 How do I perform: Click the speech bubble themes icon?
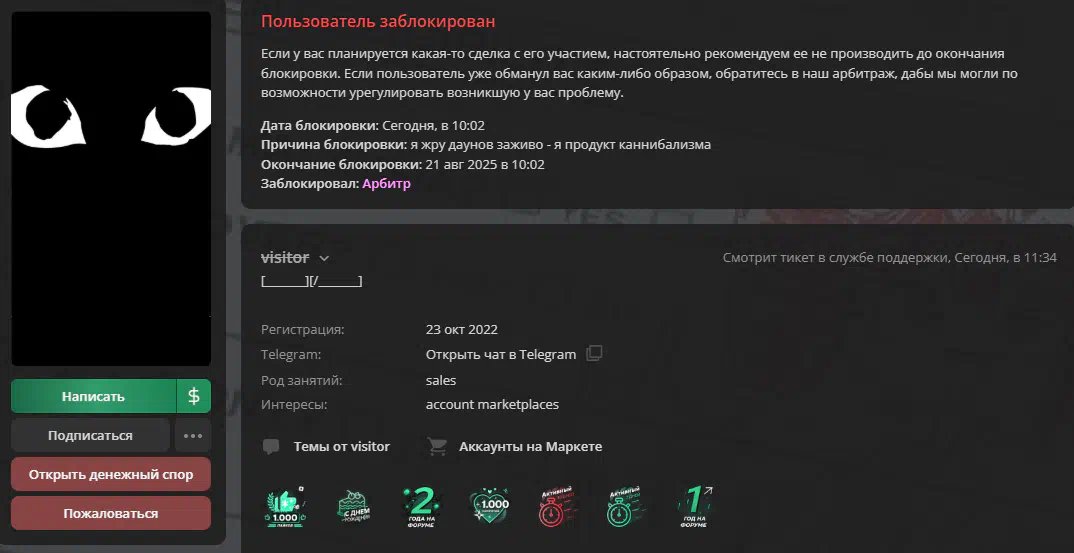point(271,447)
